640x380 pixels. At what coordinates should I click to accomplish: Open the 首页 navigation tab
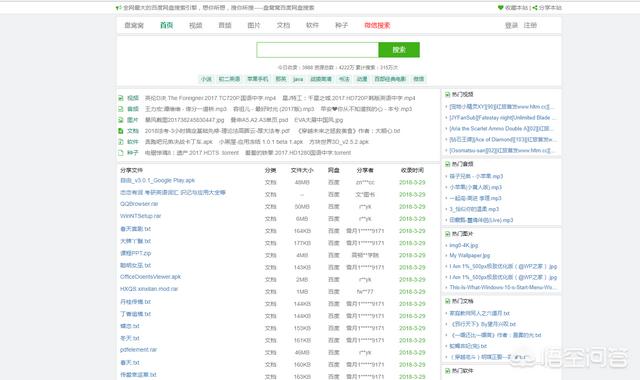click(167, 25)
